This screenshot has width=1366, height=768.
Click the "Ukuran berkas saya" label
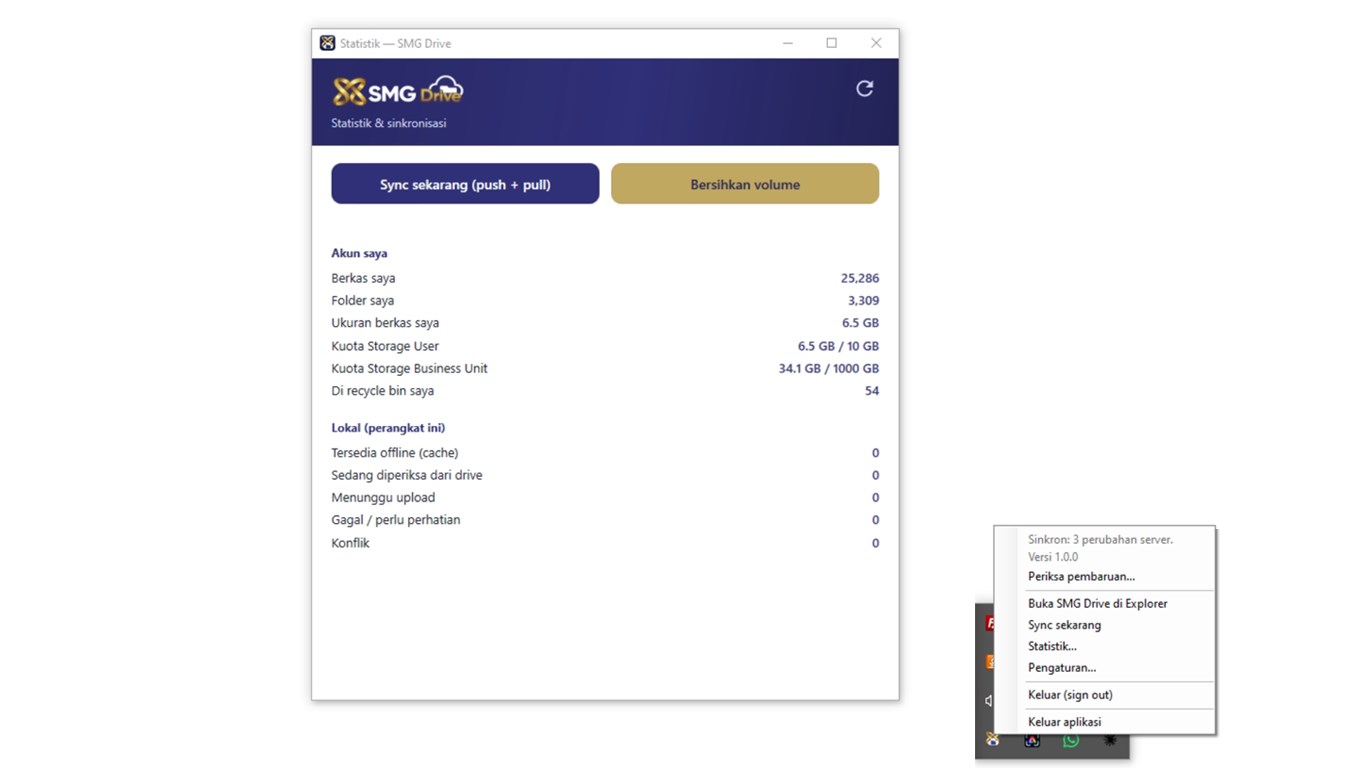(385, 323)
